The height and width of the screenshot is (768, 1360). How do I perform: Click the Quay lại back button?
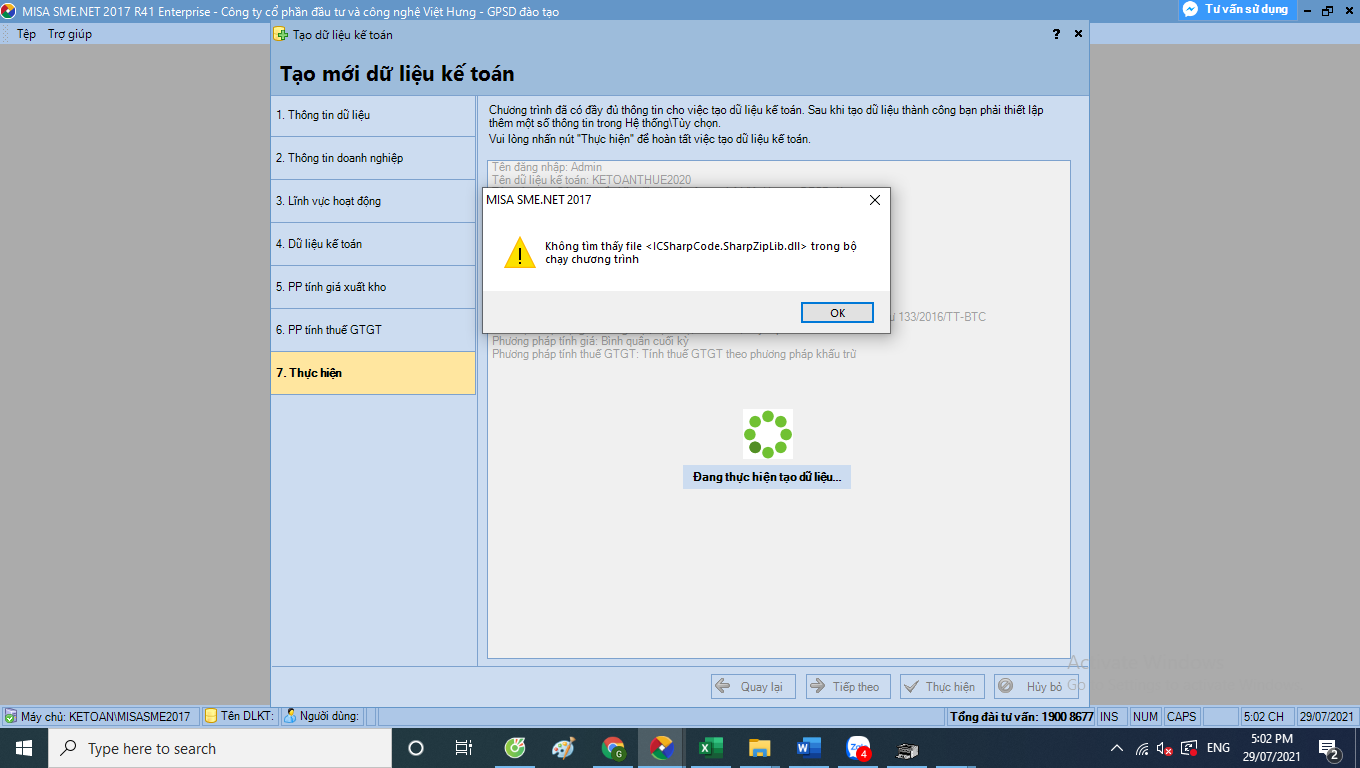(x=754, y=686)
